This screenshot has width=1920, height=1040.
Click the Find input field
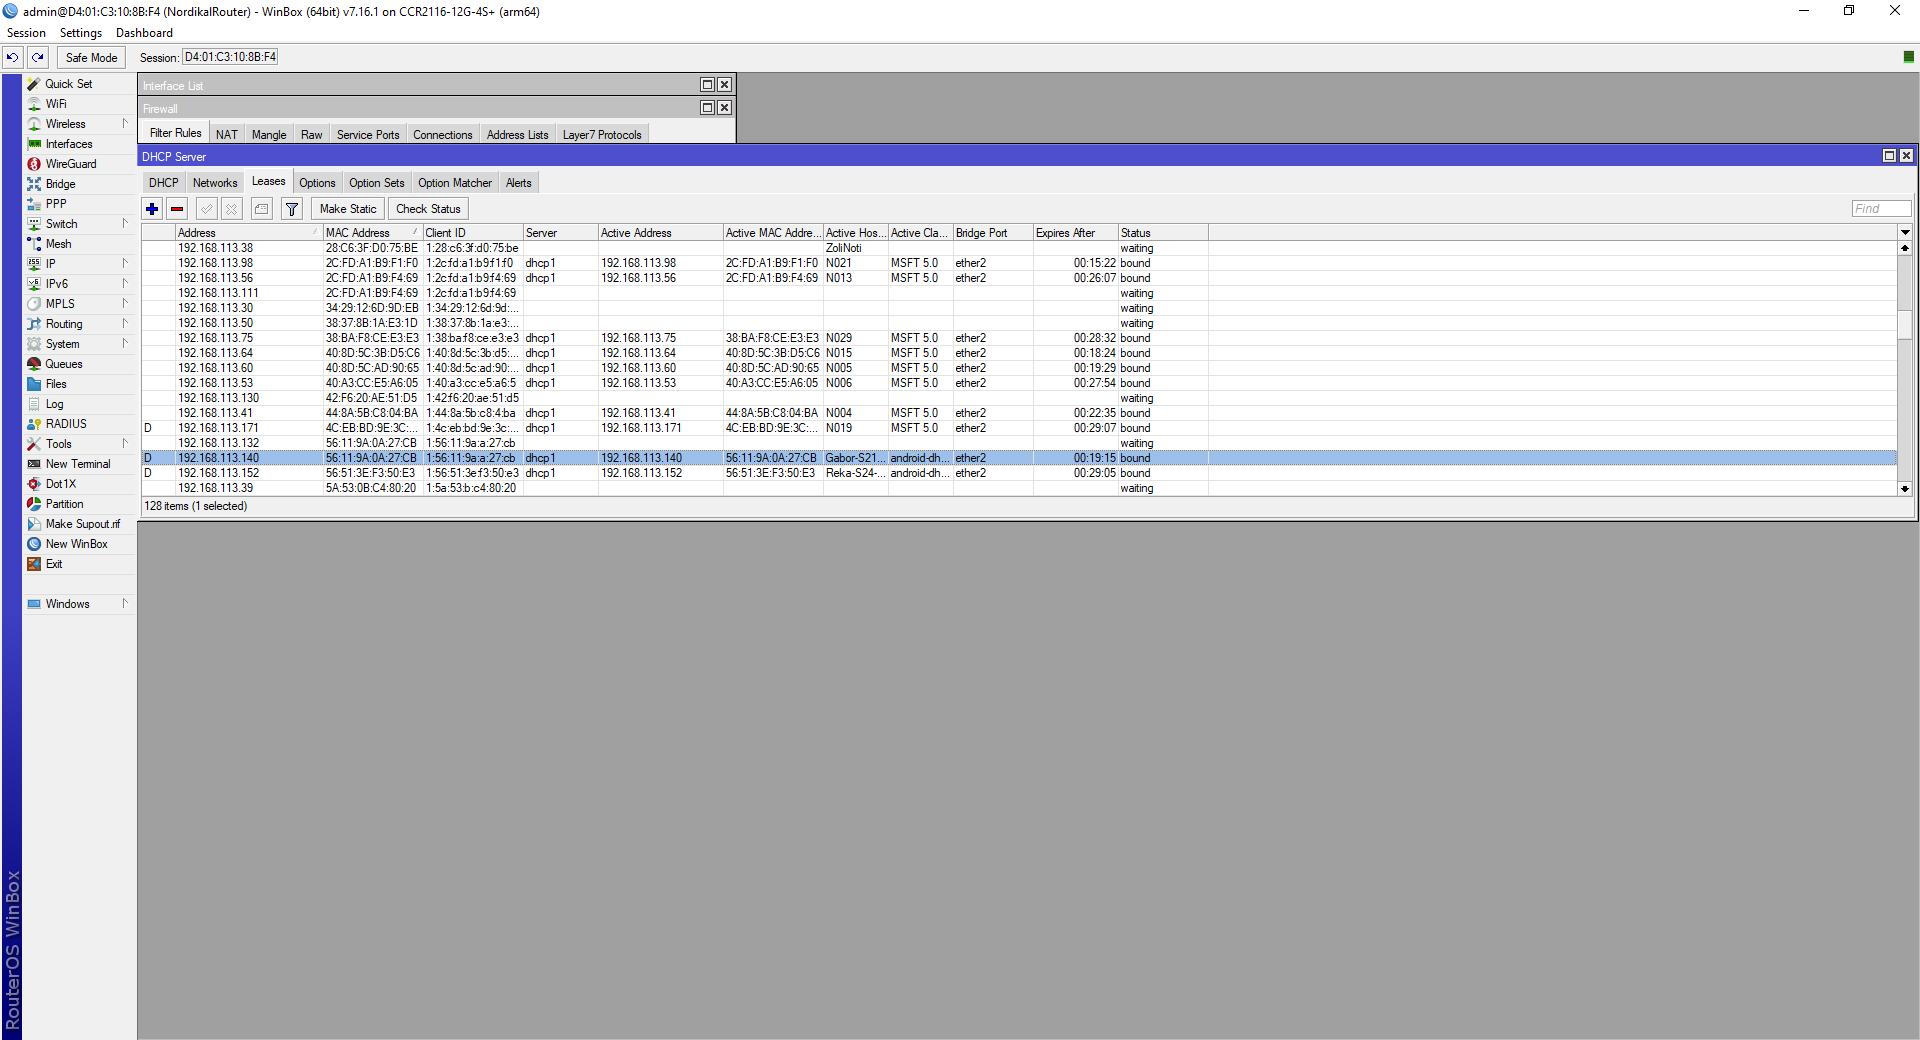(1880, 208)
